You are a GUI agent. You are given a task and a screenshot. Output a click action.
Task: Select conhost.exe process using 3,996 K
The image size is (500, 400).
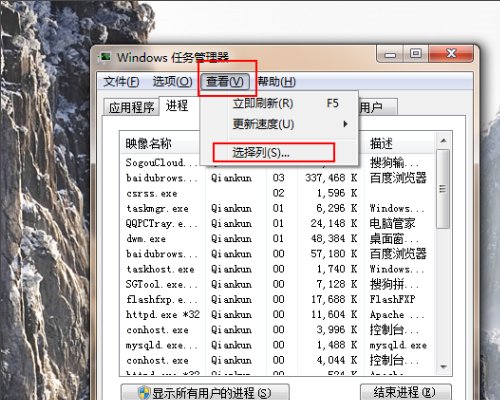coord(277,330)
